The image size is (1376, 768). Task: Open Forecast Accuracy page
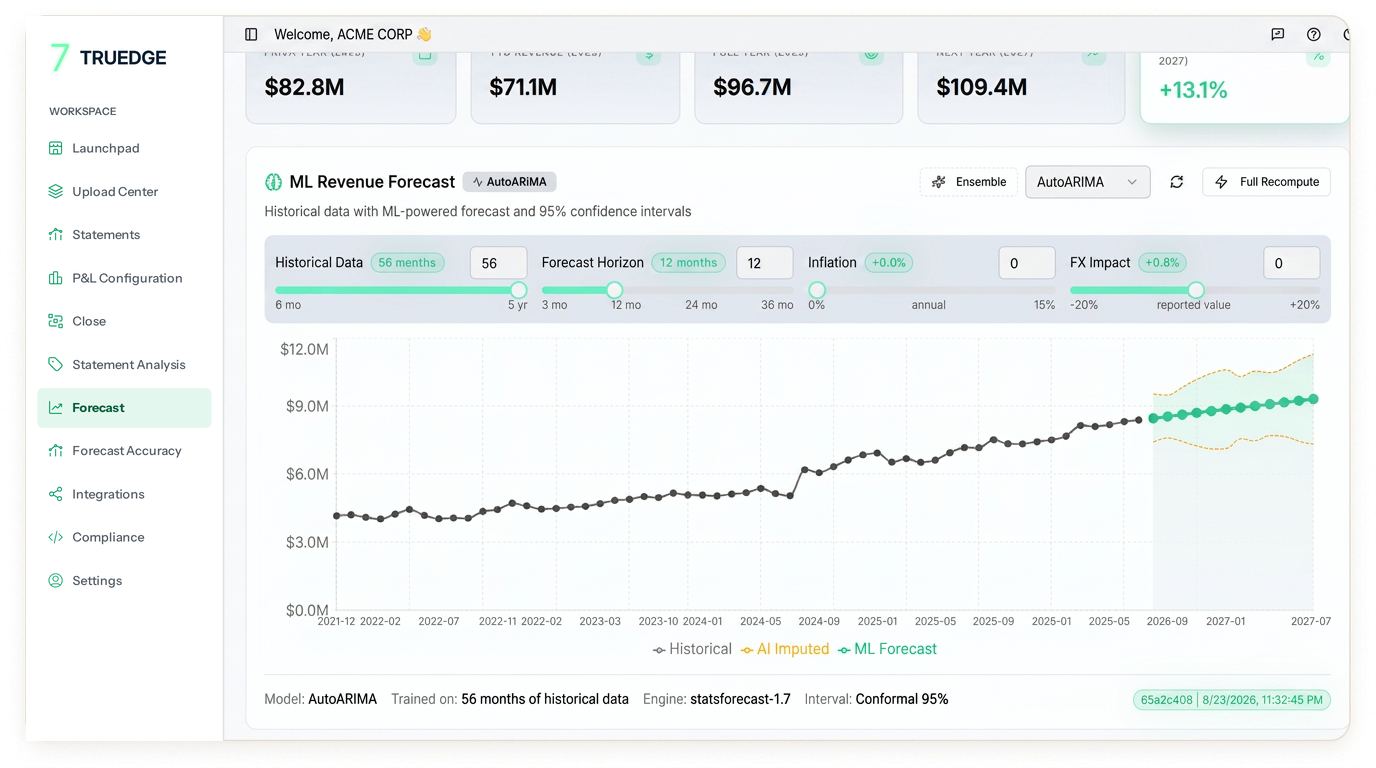tap(124, 451)
